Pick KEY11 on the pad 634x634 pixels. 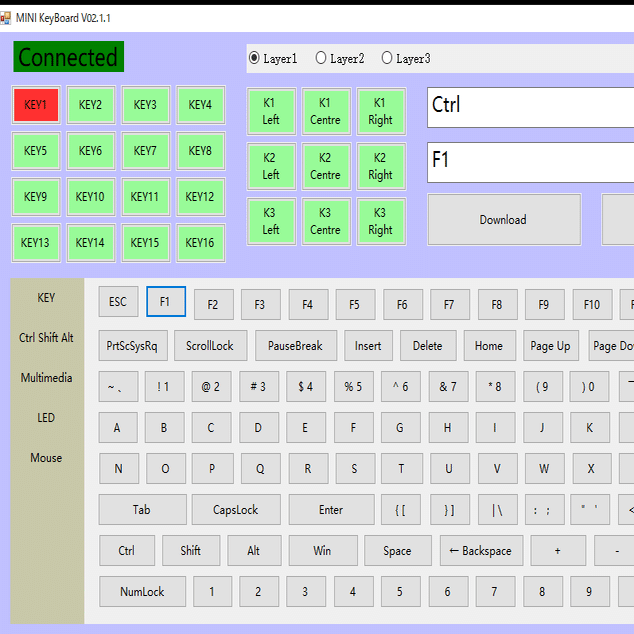click(145, 197)
